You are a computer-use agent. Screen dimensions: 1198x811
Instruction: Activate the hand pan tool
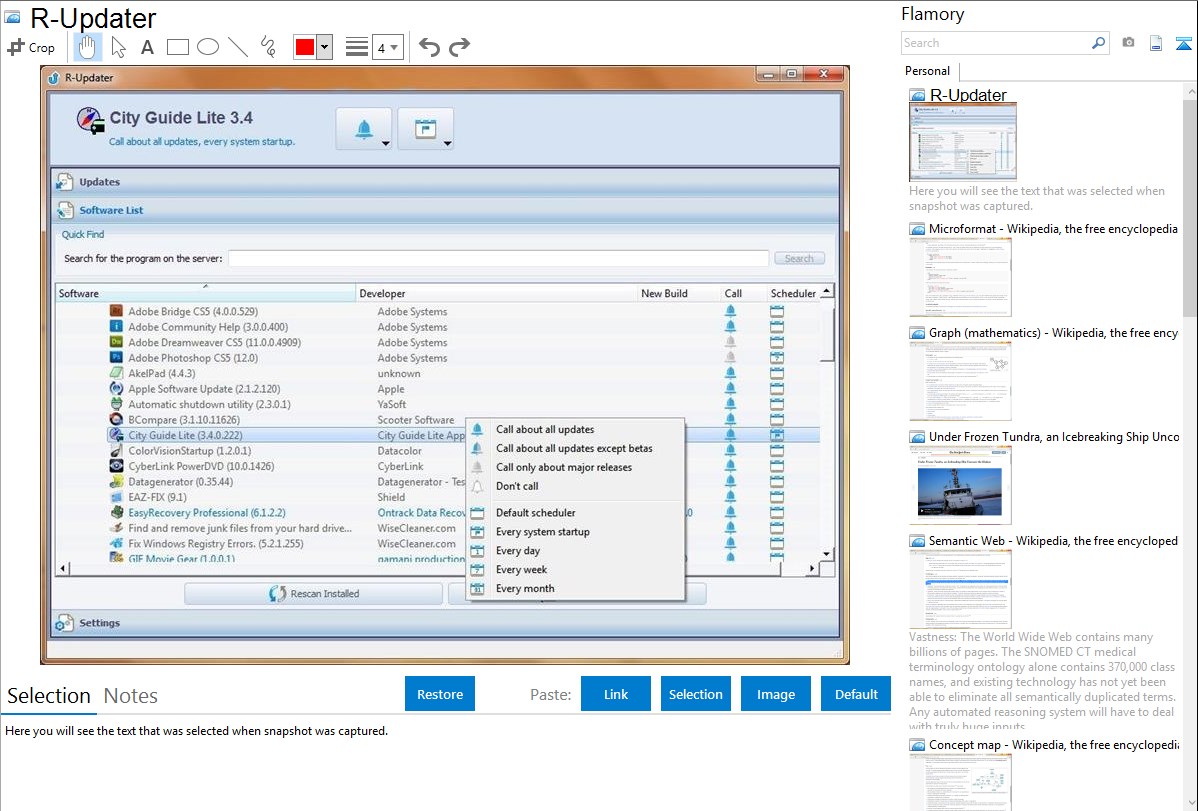[x=87, y=47]
